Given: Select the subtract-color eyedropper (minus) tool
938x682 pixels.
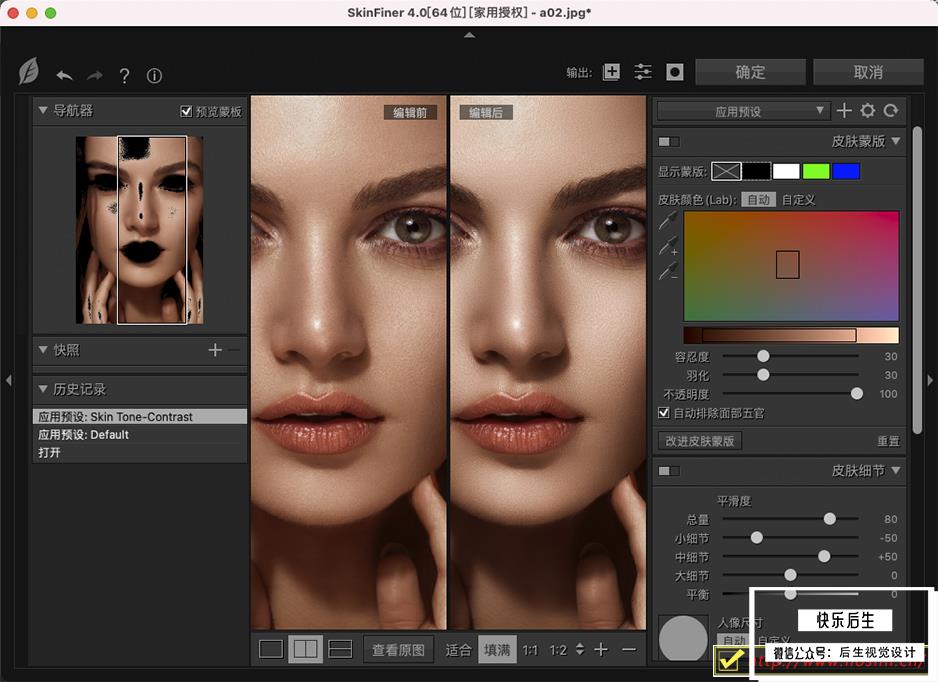Looking at the screenshot, I should click(668, 272).
